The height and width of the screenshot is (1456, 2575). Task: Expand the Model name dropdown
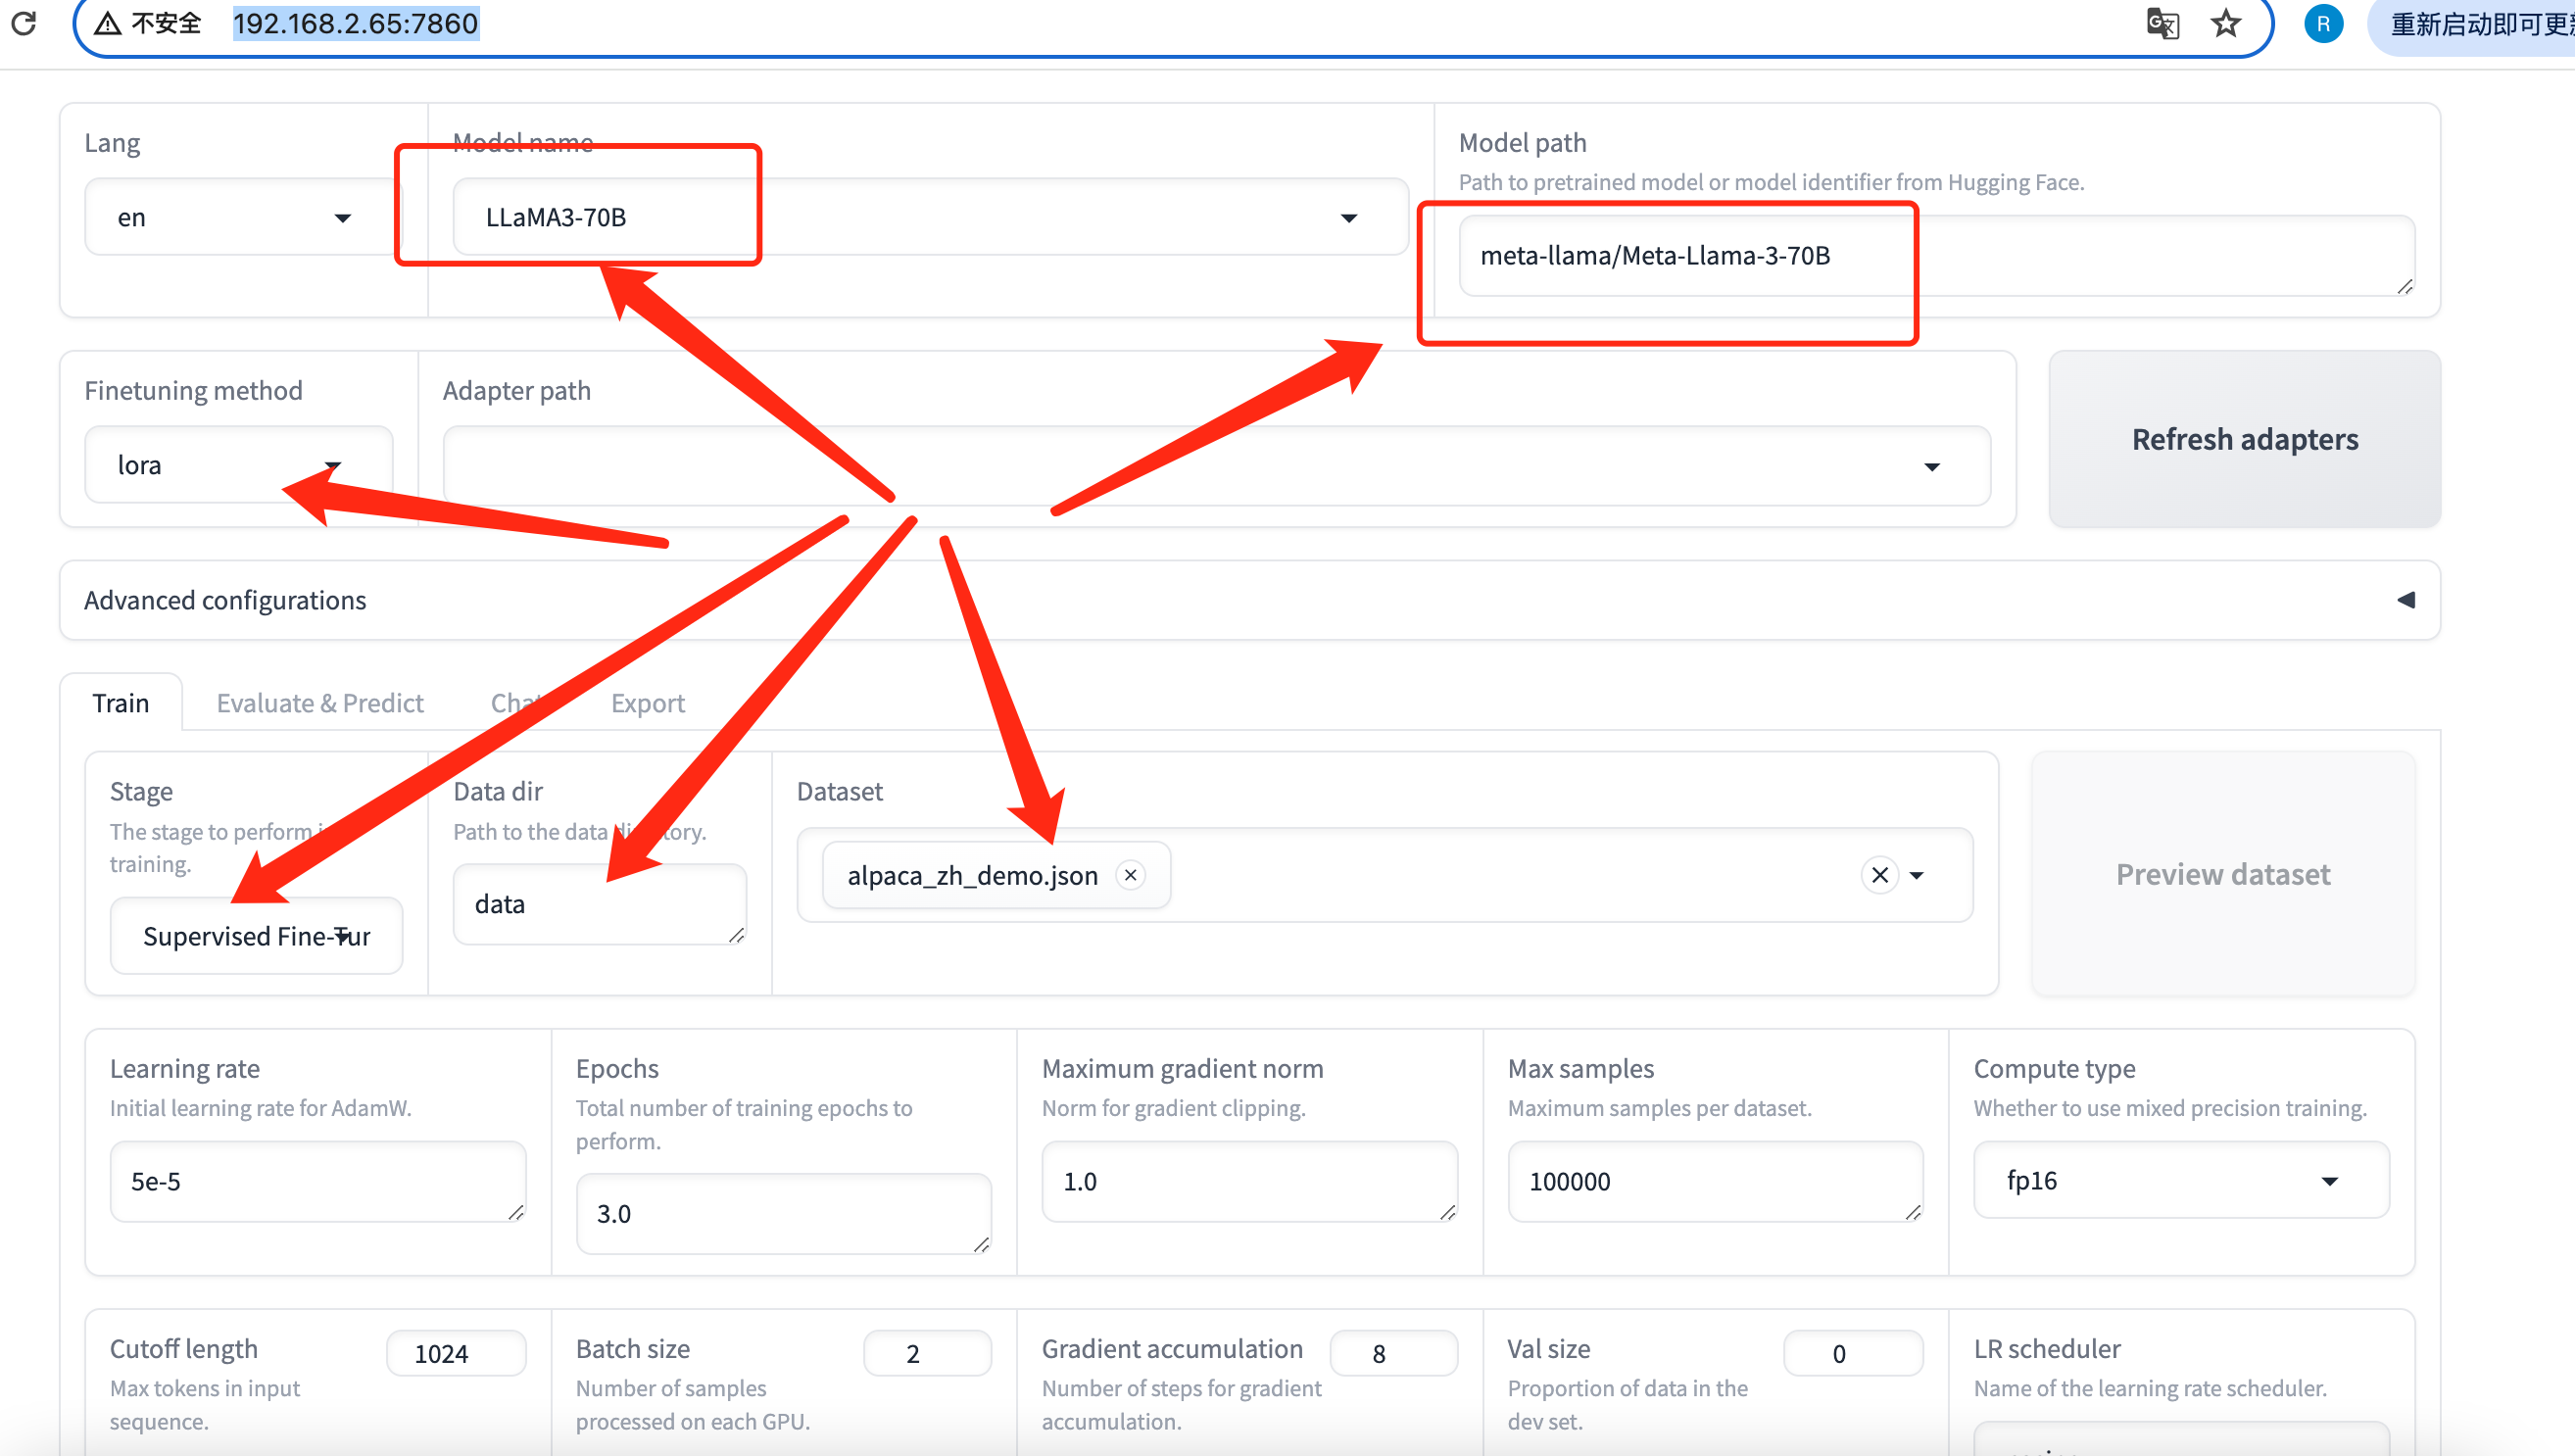1349,218
